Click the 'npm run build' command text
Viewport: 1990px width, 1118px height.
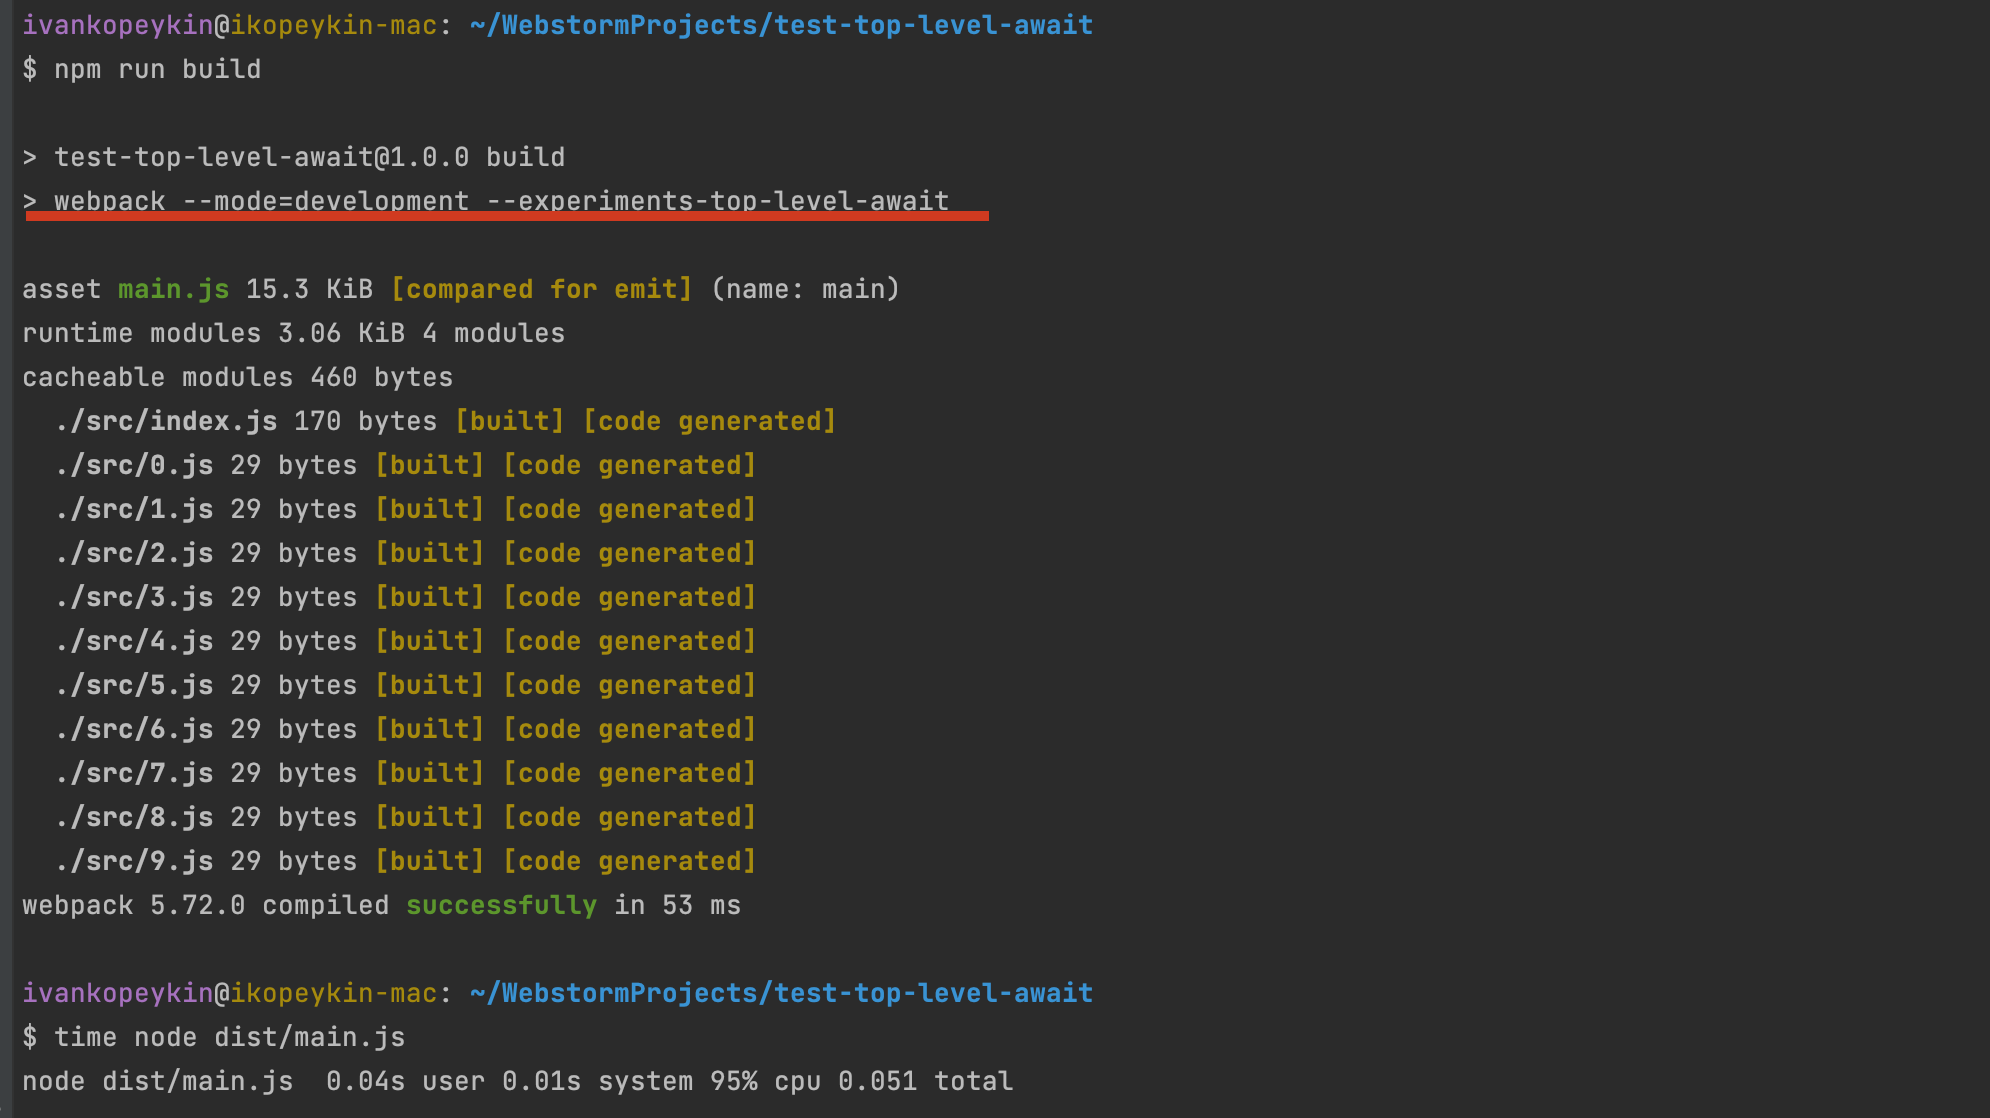(x=157, y=69)
